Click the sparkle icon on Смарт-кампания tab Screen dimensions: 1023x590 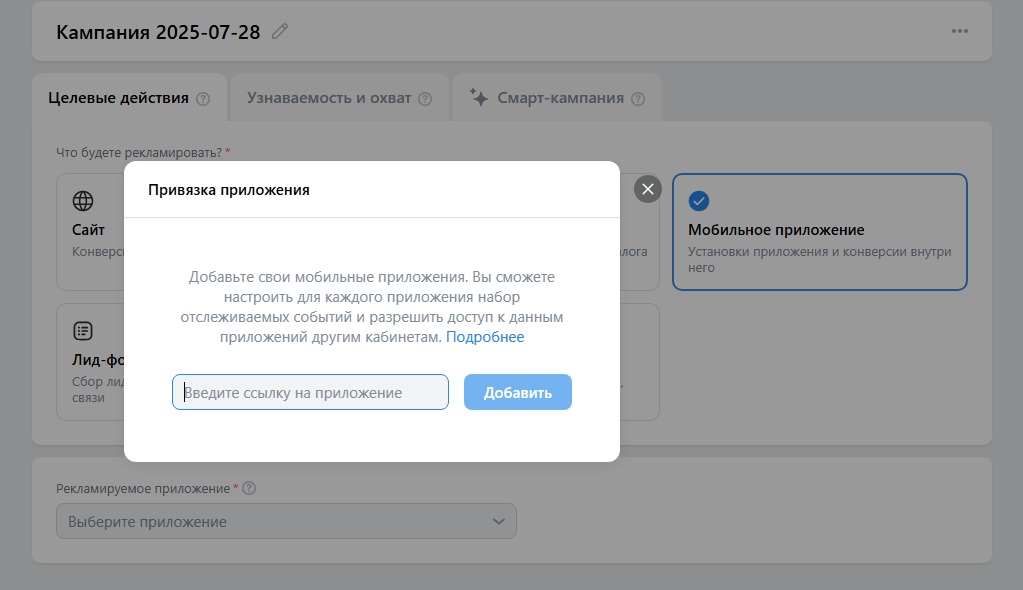pos(479,97)
